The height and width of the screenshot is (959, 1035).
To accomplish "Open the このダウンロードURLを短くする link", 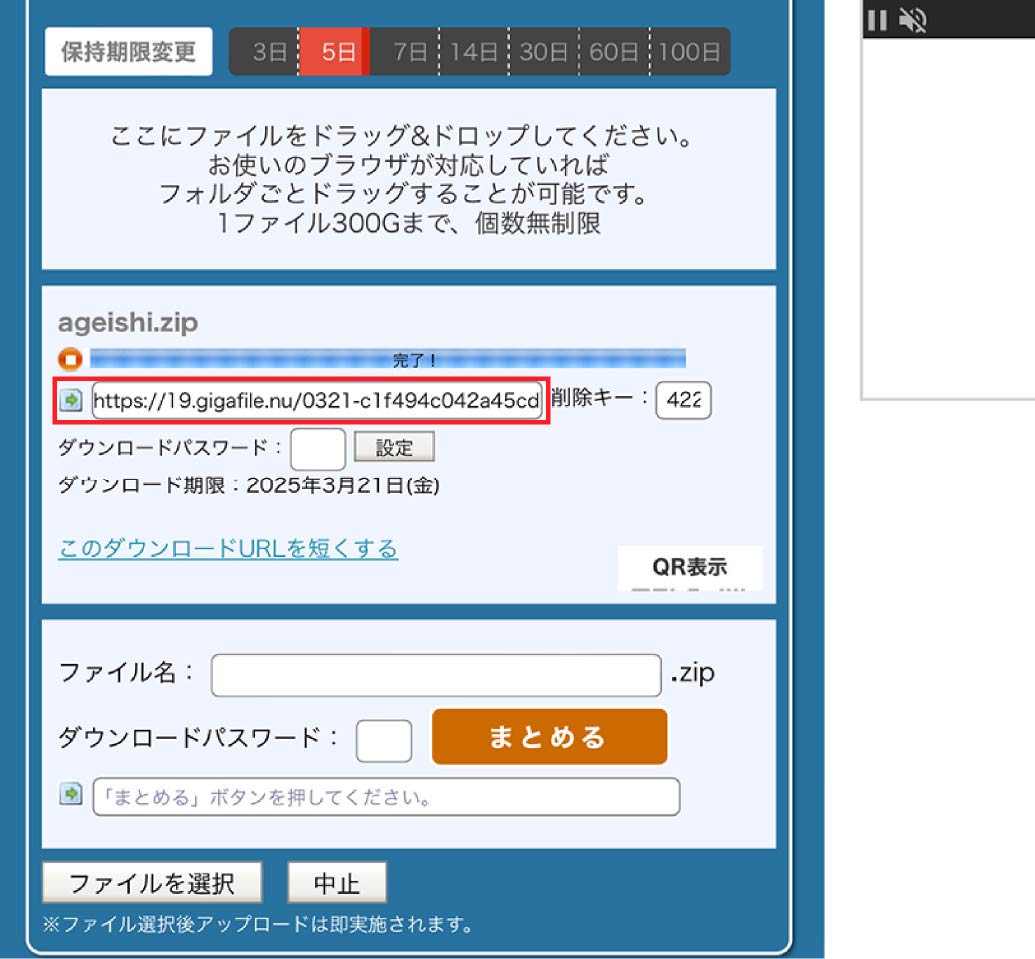I will 228,549.
